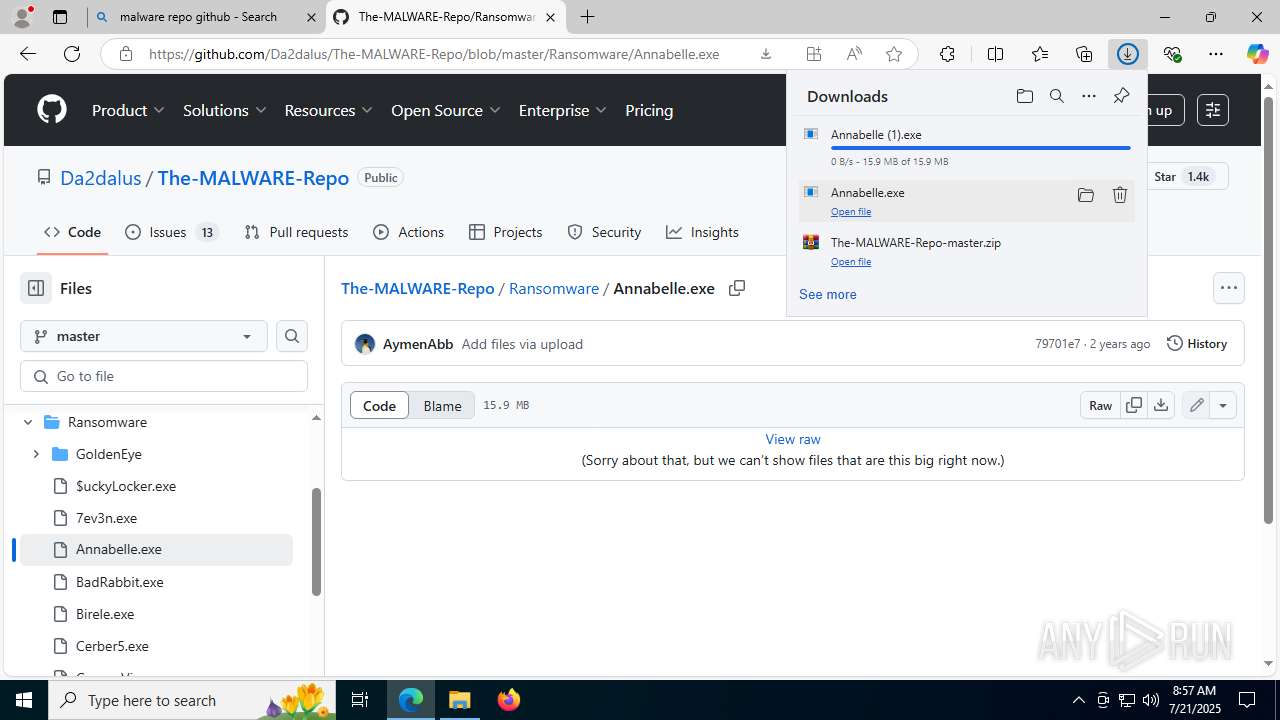Open Da2dalus owner profile link
This screenshot has height=720, width=1280.
pyautogui.click(x=101, y=178)
